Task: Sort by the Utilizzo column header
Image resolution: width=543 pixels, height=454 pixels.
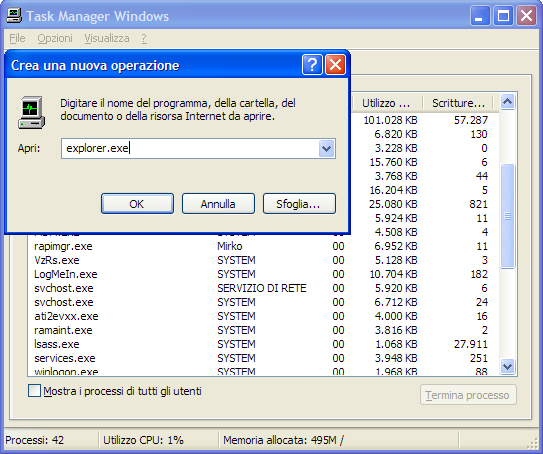Action: click(x=387, y=103)
